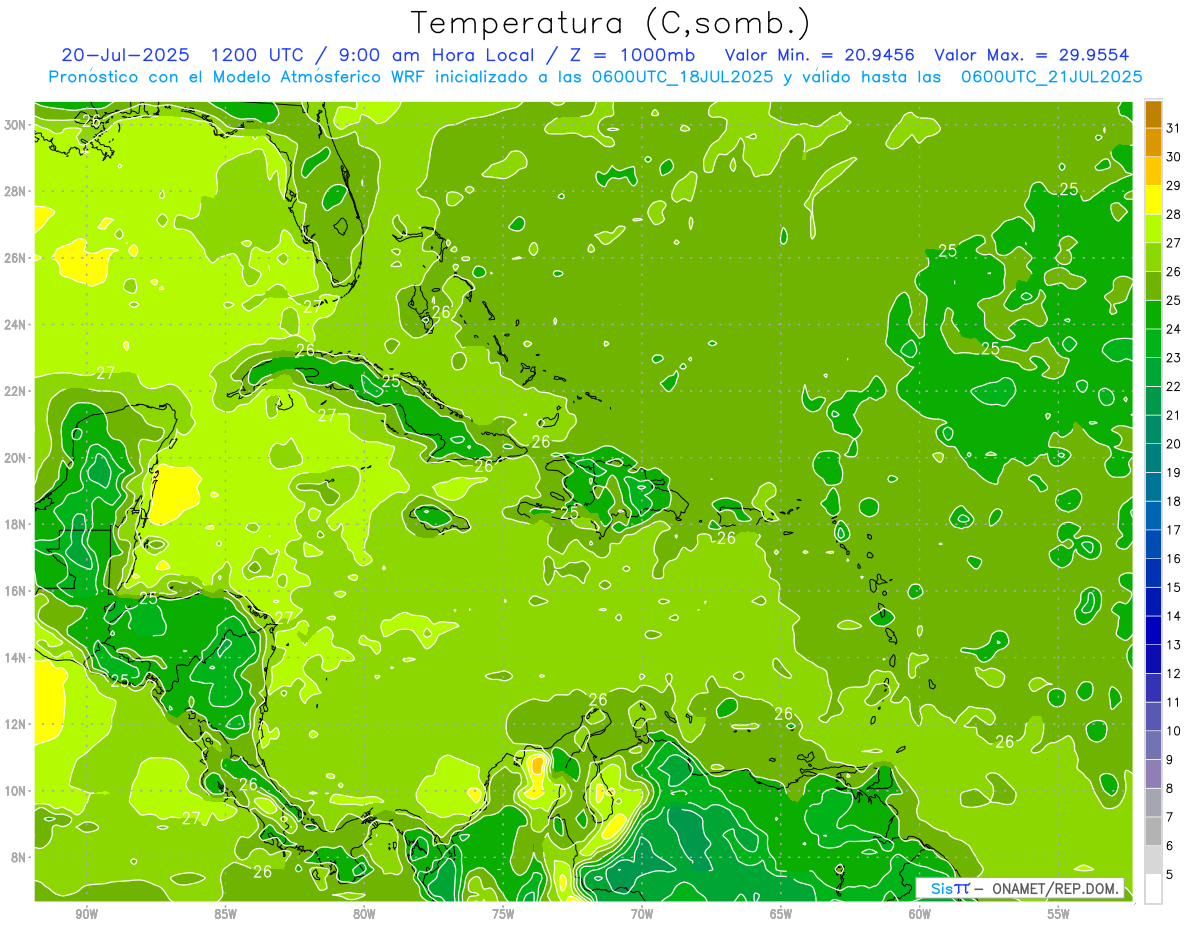Viewport: 1200px width, 927px height.
Task: Click the "75W" longitude axis label
Action: pos(503,914)
